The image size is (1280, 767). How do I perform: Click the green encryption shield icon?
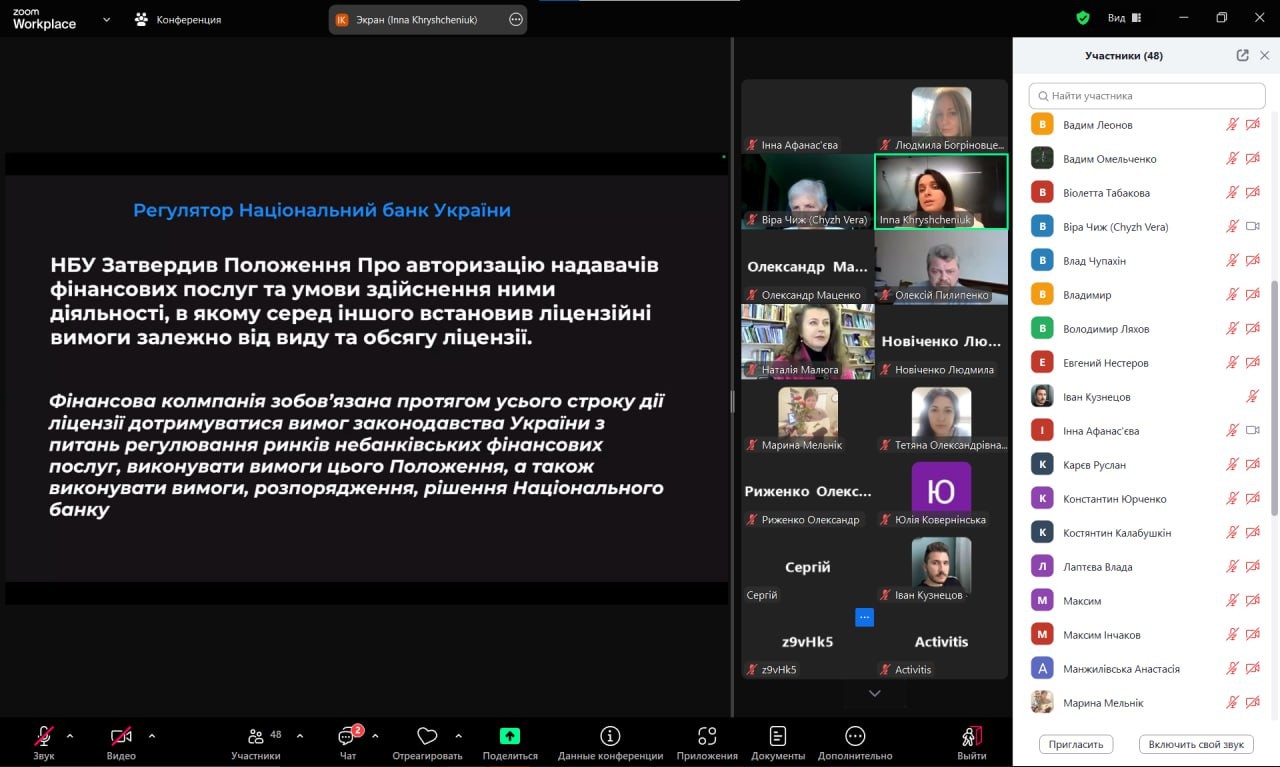click(x=1083, y=18)
